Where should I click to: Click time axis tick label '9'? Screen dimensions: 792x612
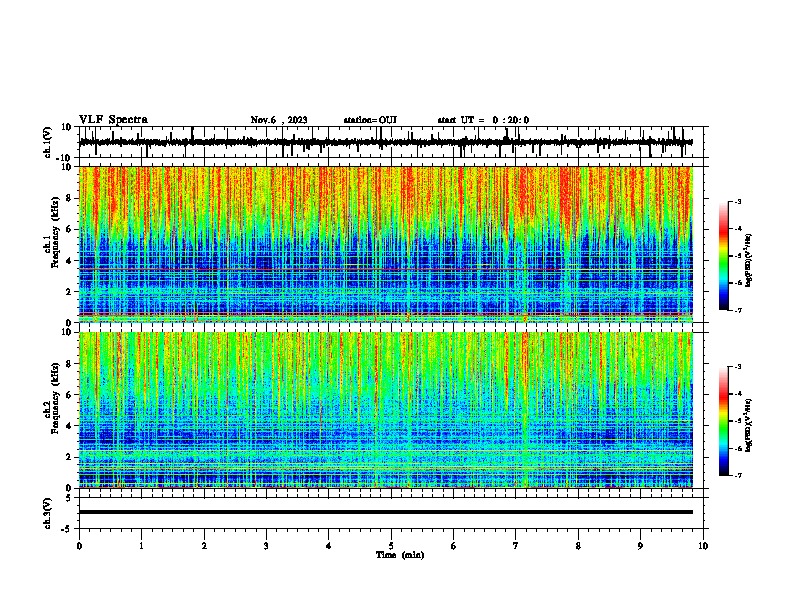[x=640, y=546]
